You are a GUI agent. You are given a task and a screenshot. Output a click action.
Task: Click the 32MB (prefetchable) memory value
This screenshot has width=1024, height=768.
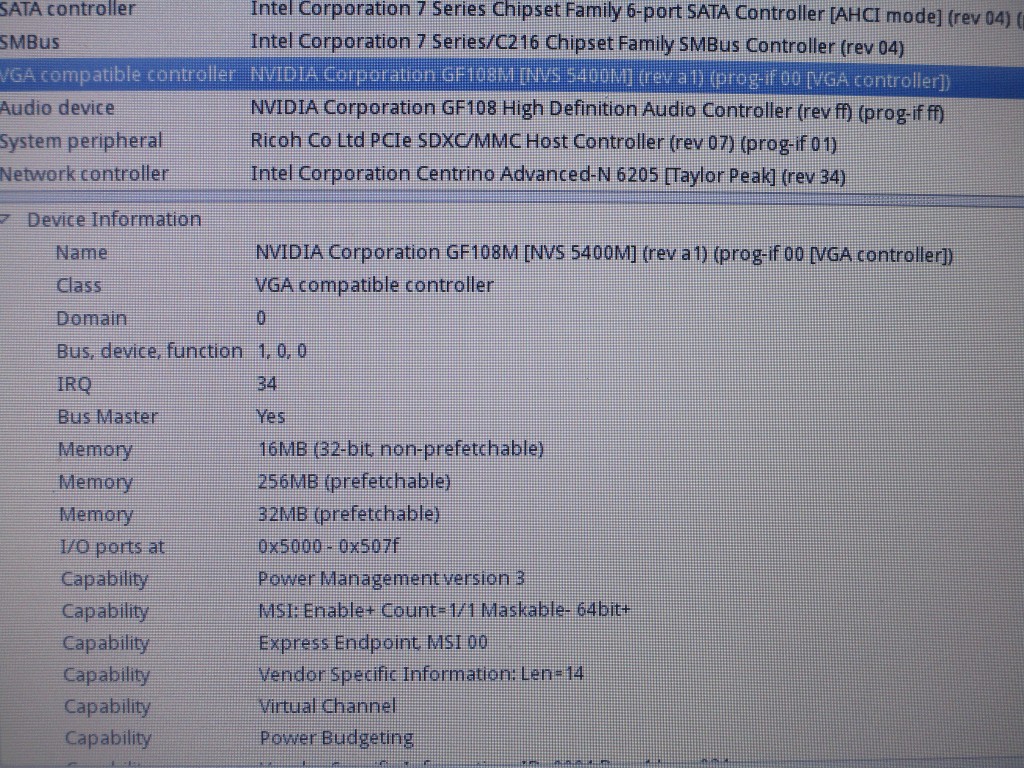349,513
